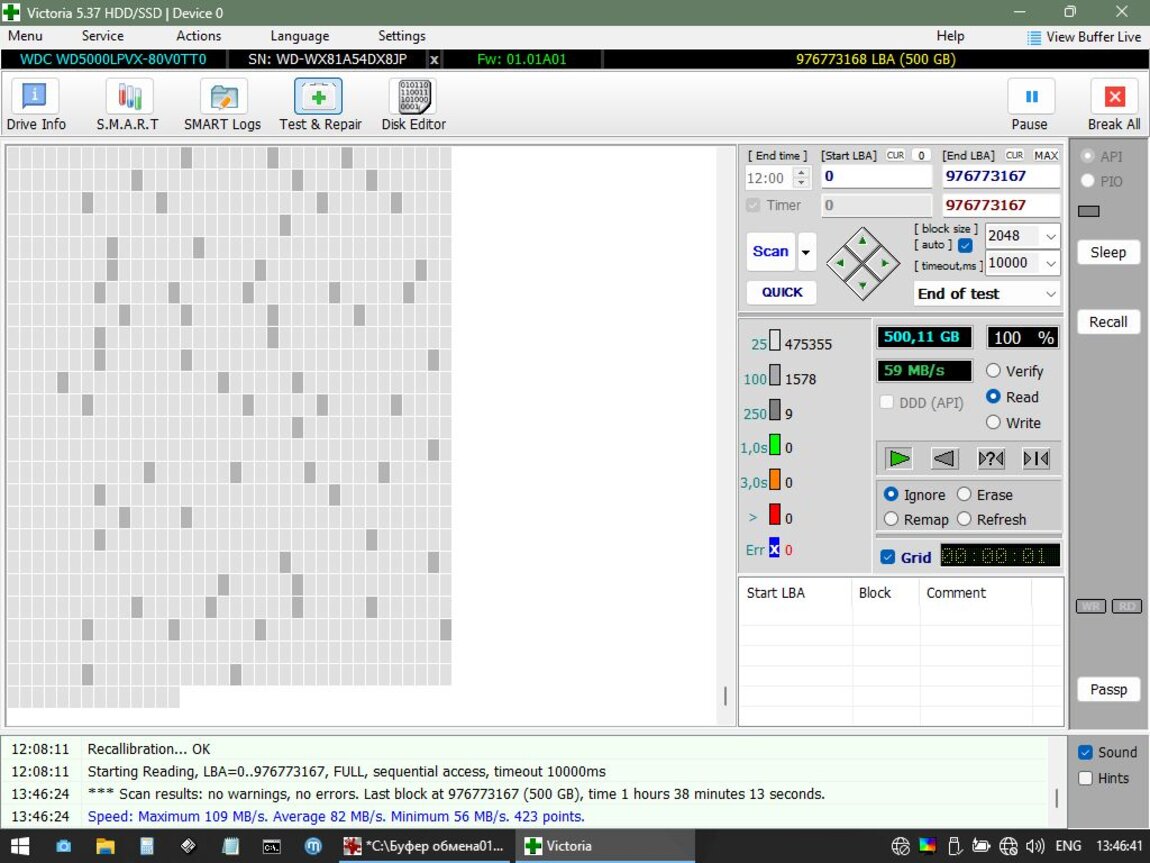Viewport: 1150px width, 863px height.
Task: Click the Start LBA input field
Action: click(x=876, y=176)
